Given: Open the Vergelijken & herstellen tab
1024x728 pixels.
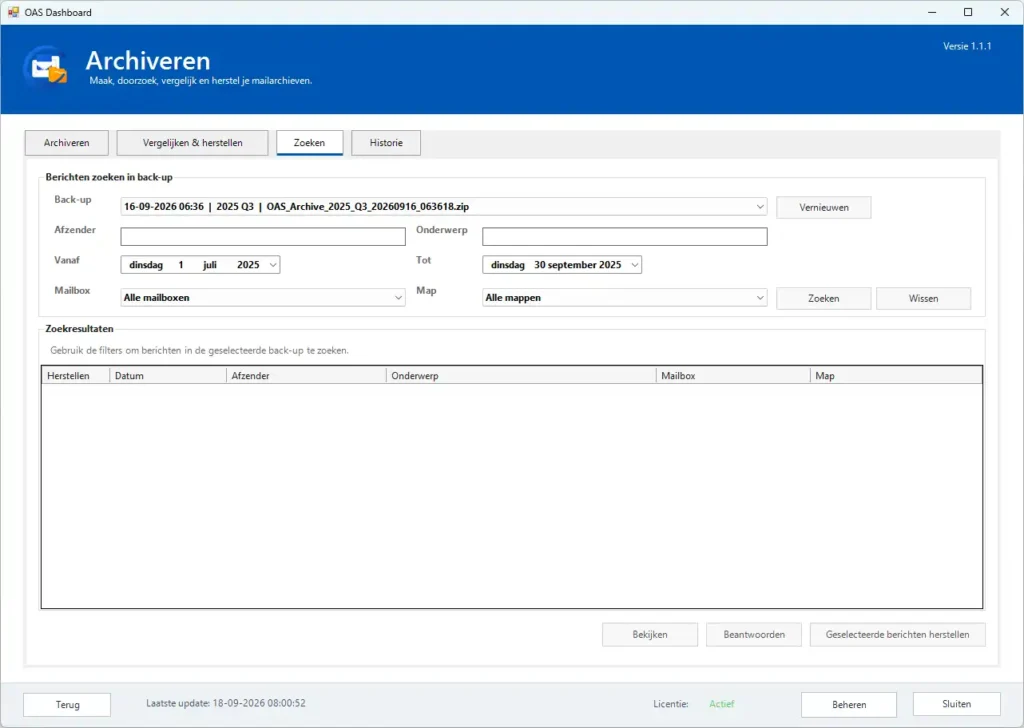Looking at the screenshot, I should tap(193, 143).
